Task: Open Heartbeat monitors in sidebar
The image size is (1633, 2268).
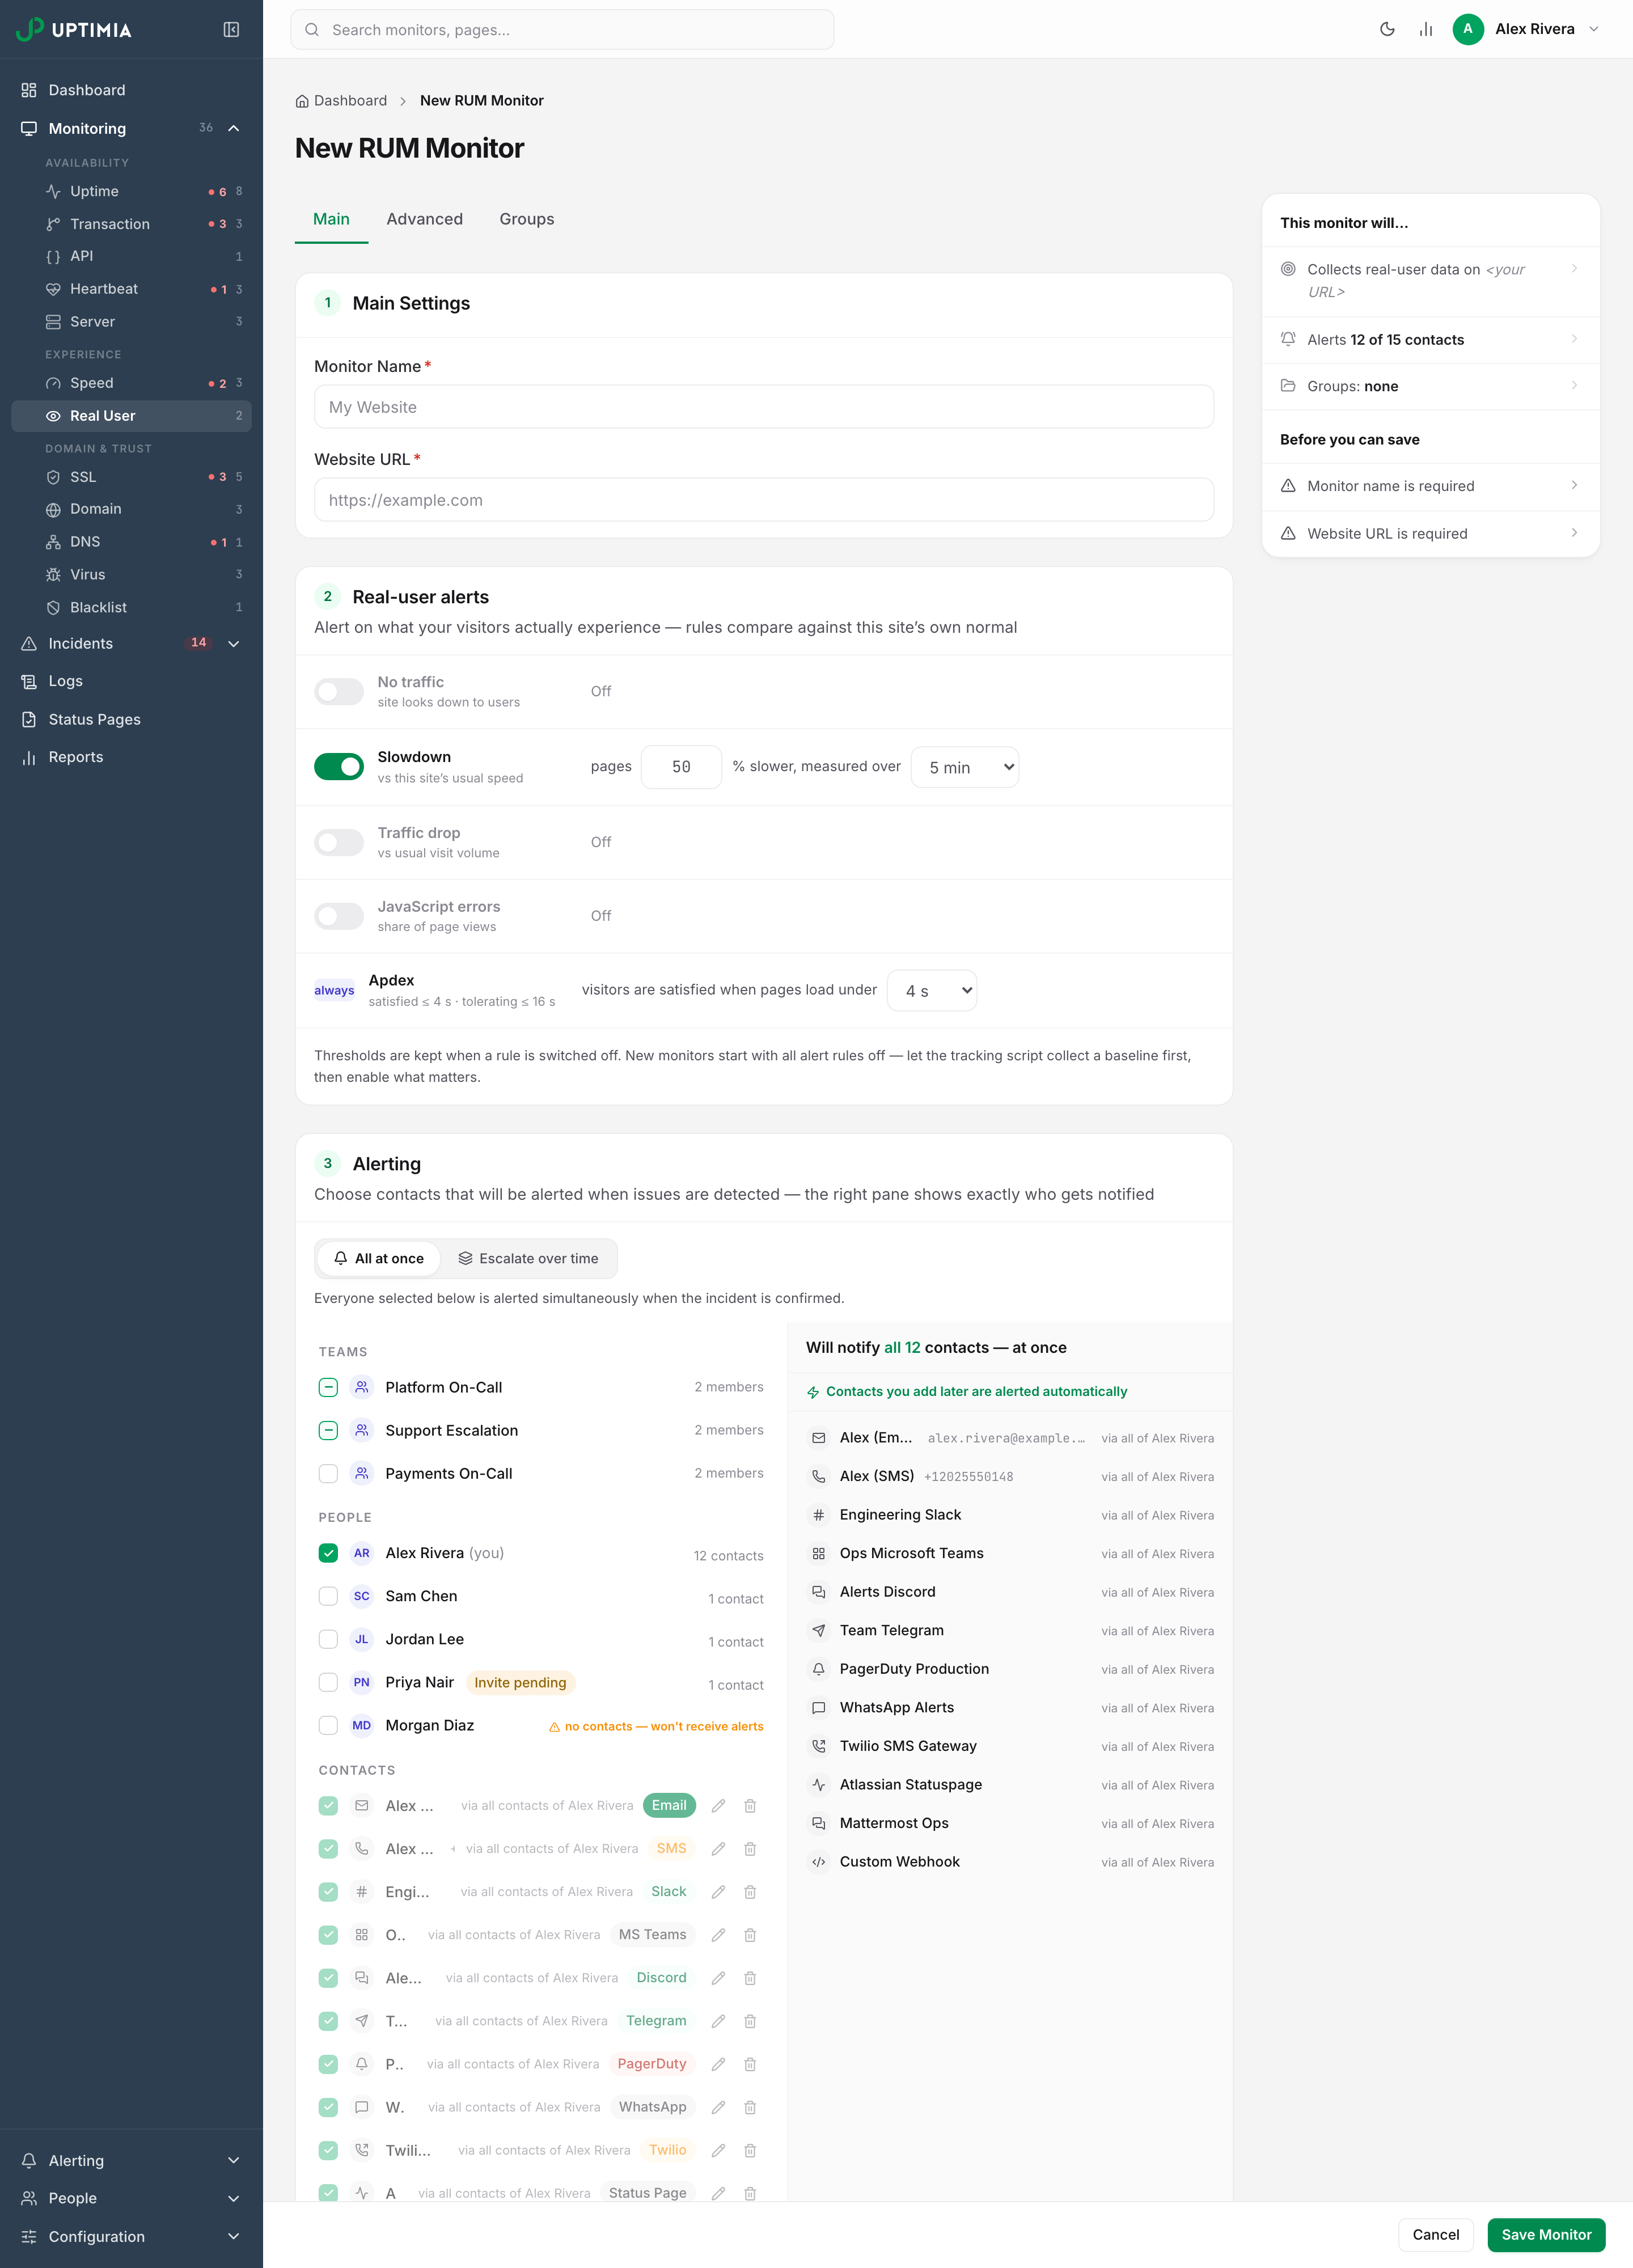Action: [x=131, y=289]
